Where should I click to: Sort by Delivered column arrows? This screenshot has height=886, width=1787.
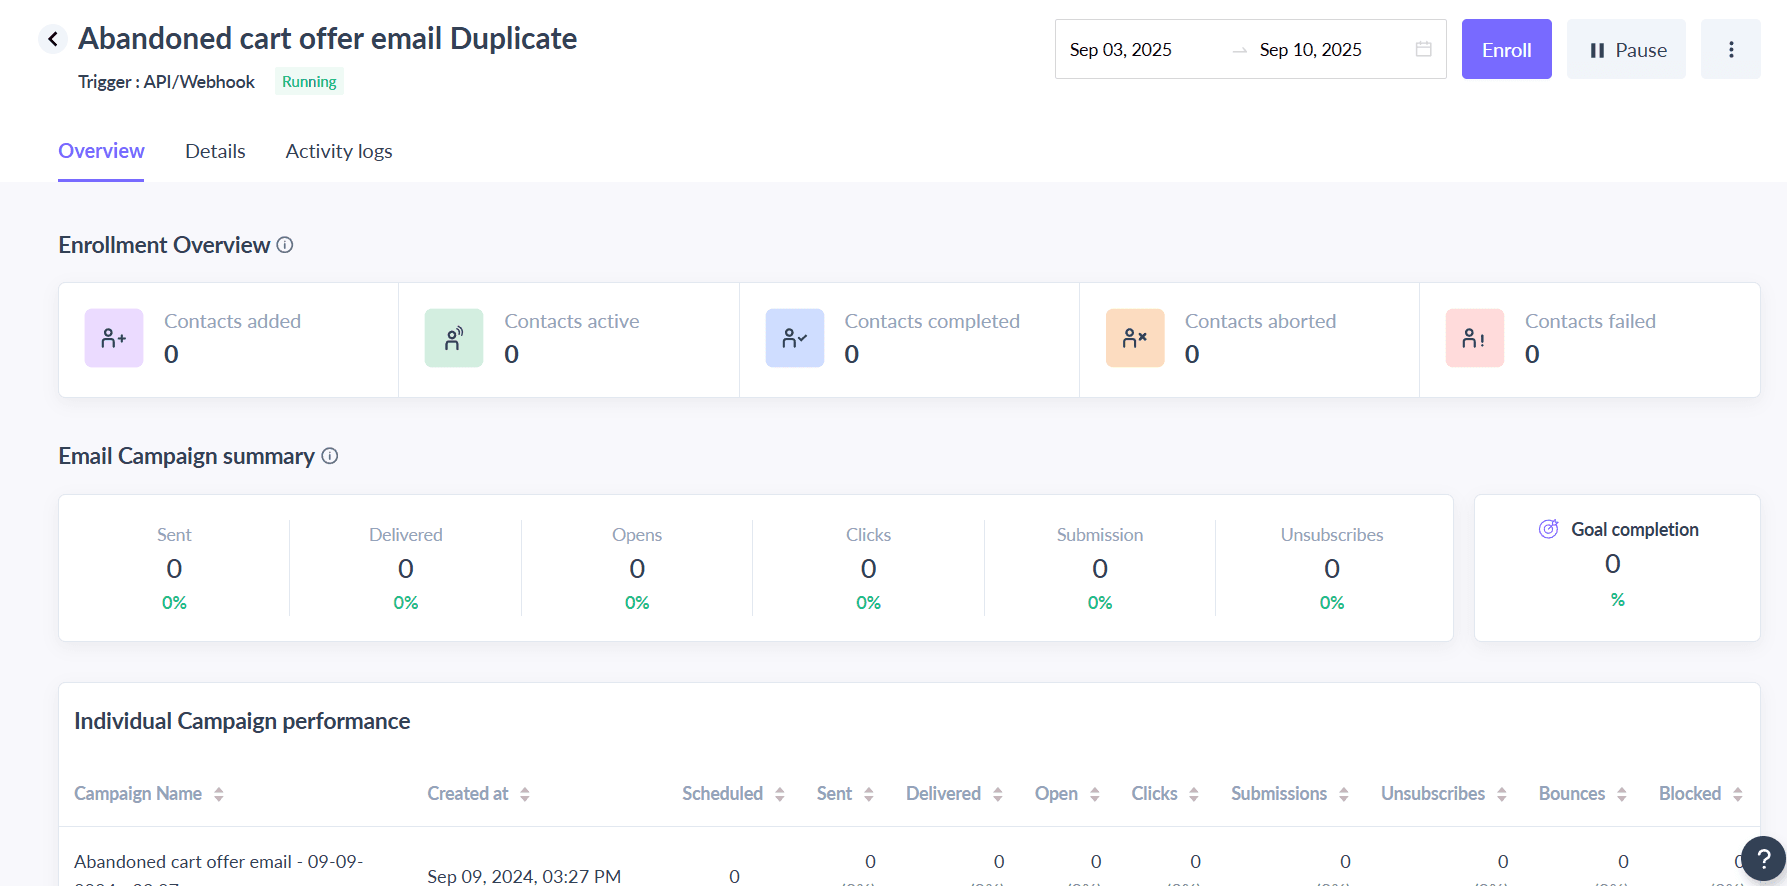click(x=998, y=794)
